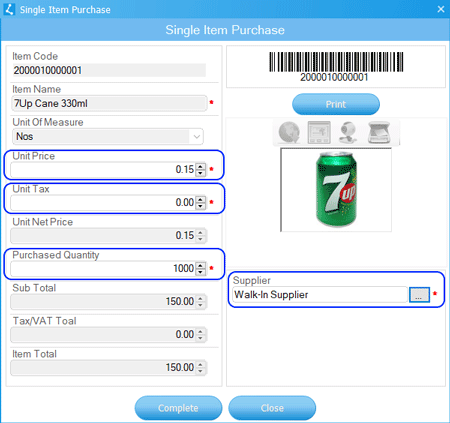
Task: Decrease Purchased Quantity with down arrow
Action: click(200, 272)
